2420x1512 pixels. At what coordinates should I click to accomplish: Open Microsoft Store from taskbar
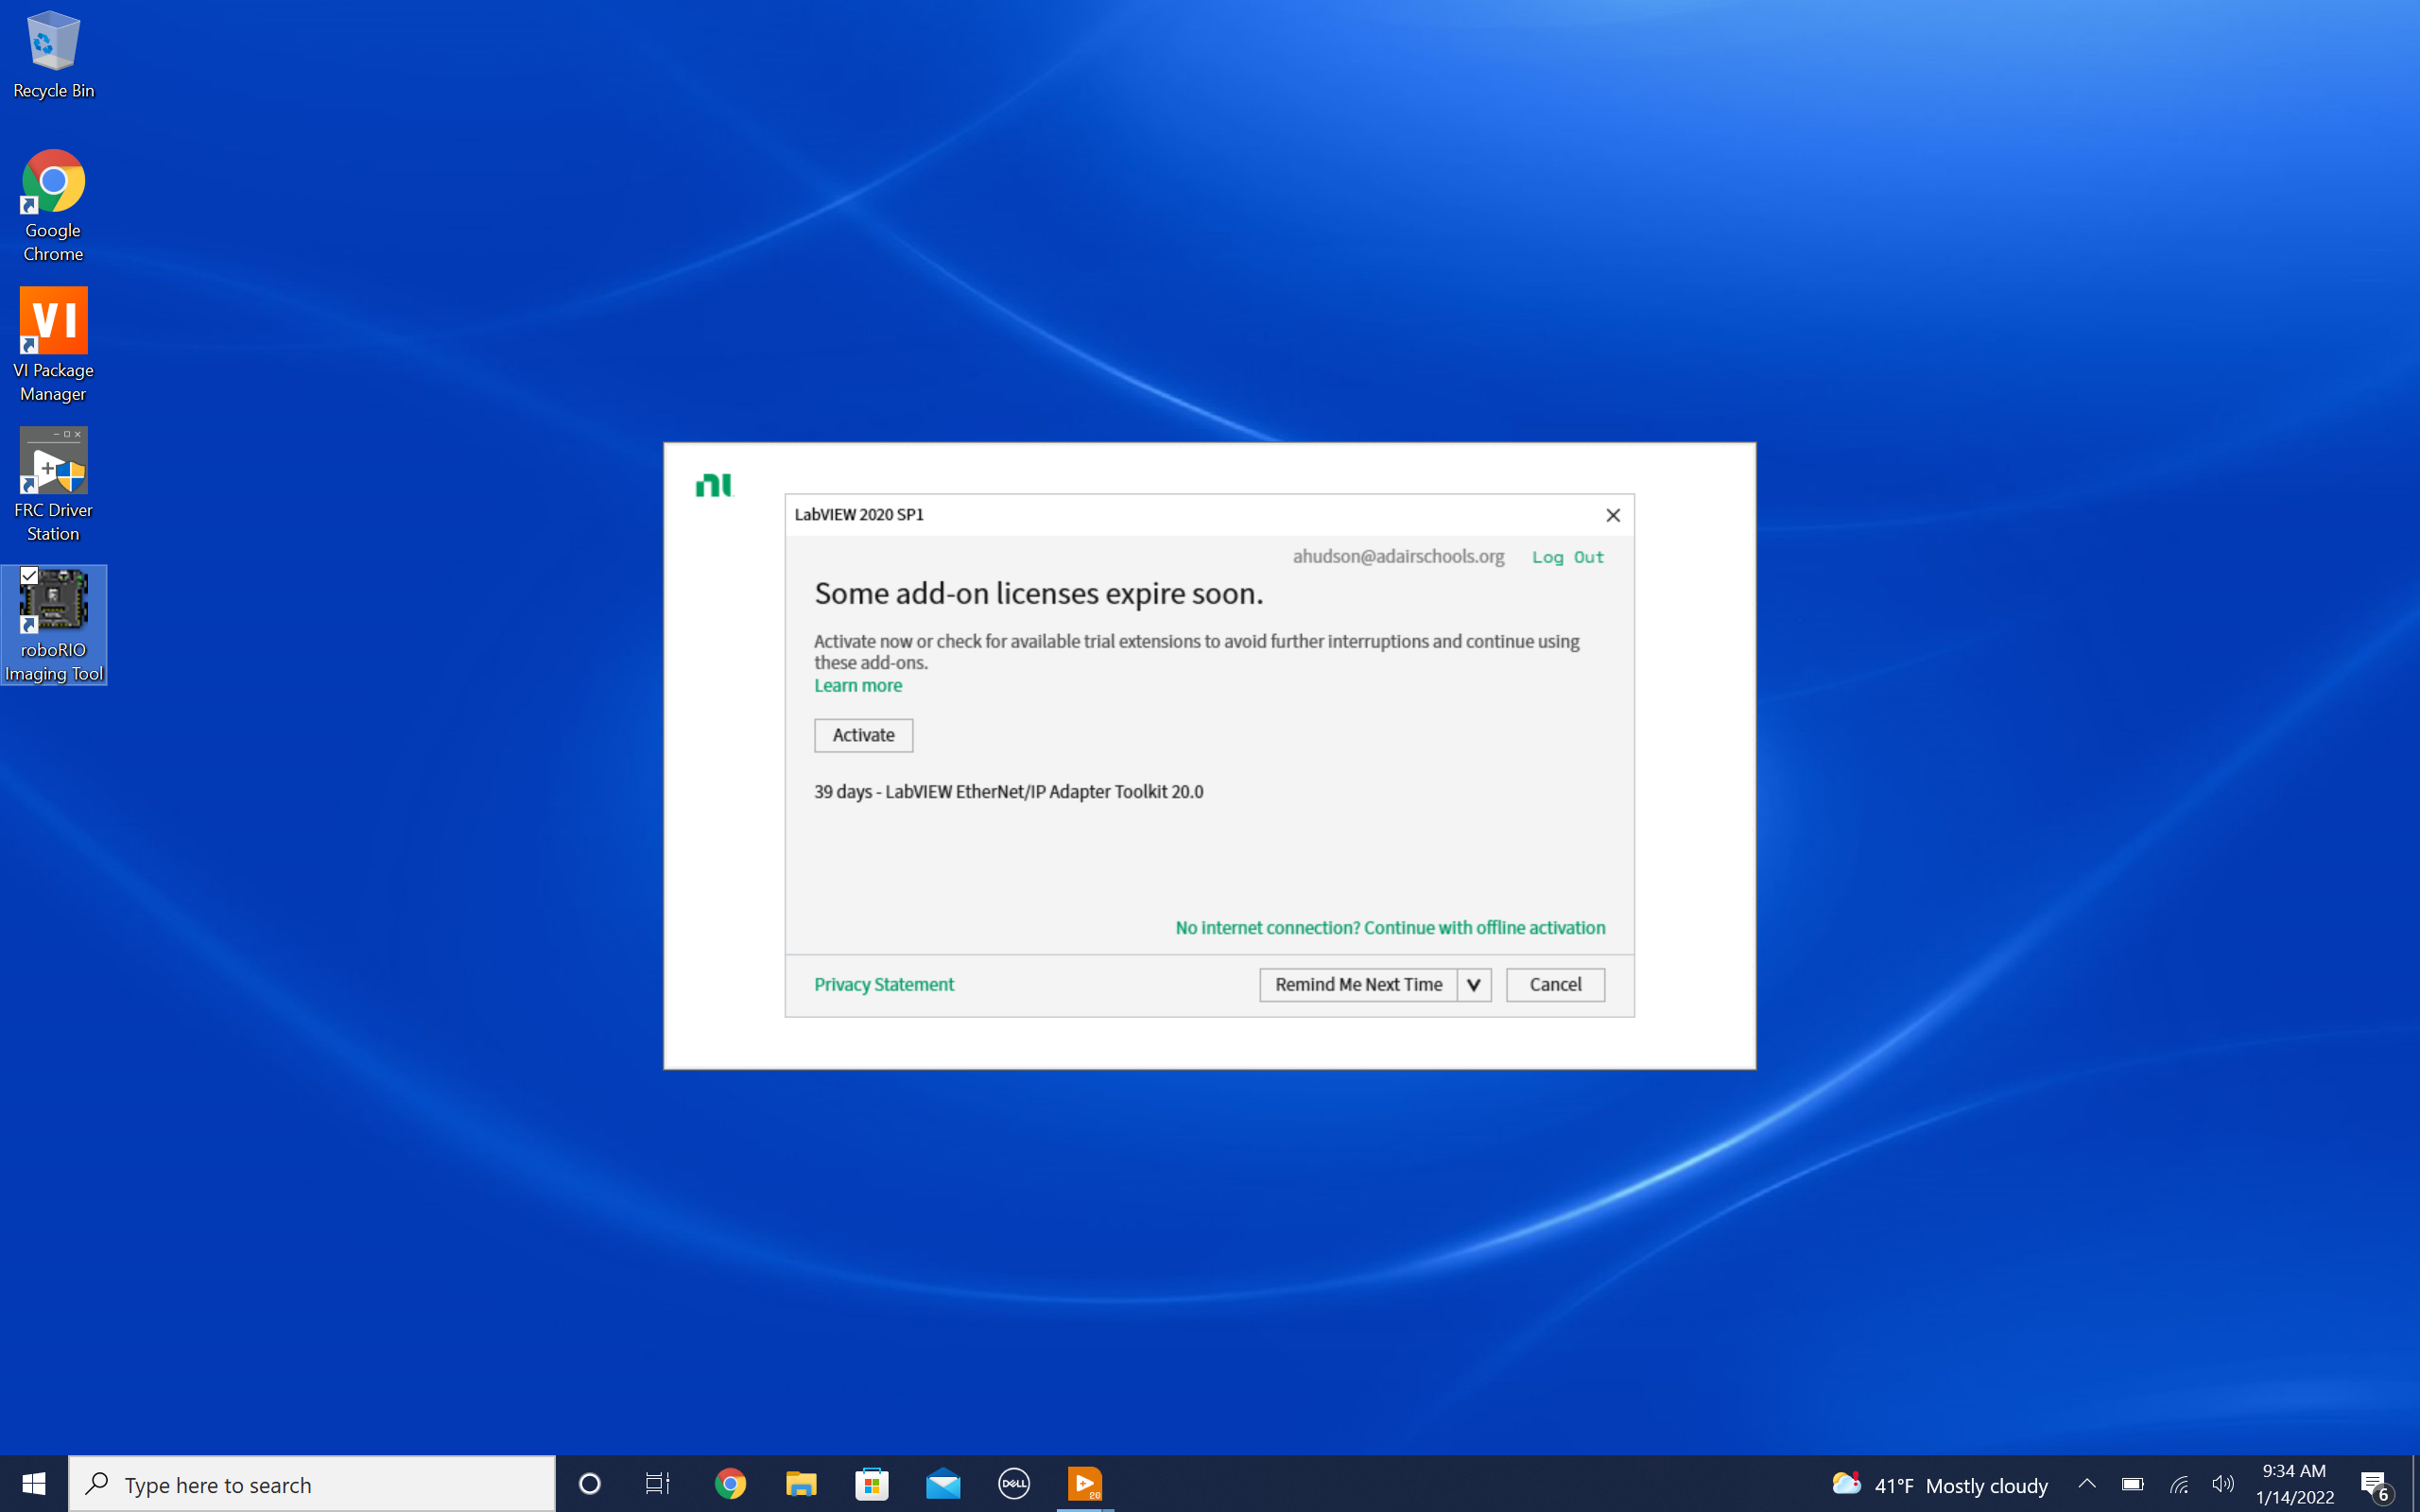coord(872,1483)
